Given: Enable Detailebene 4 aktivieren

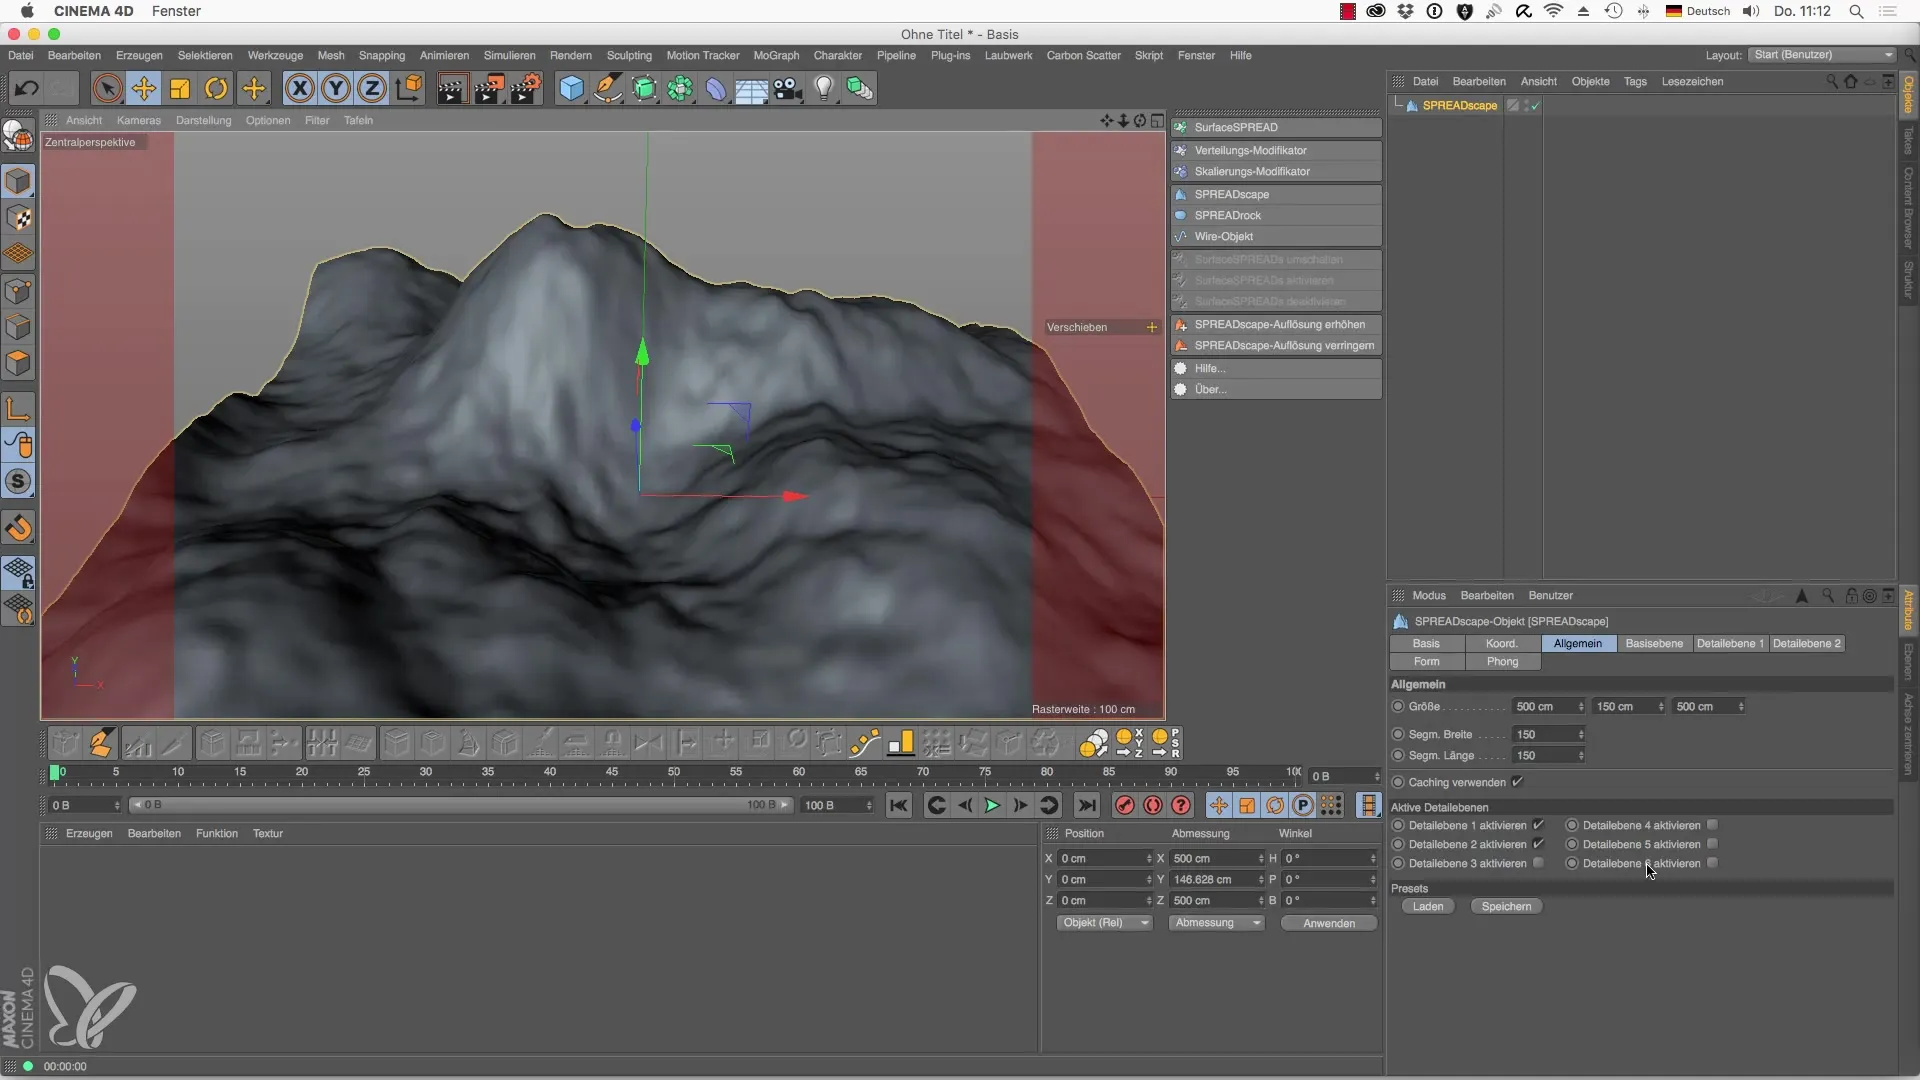Looking at the screenshot, I should click(1712, 826).
